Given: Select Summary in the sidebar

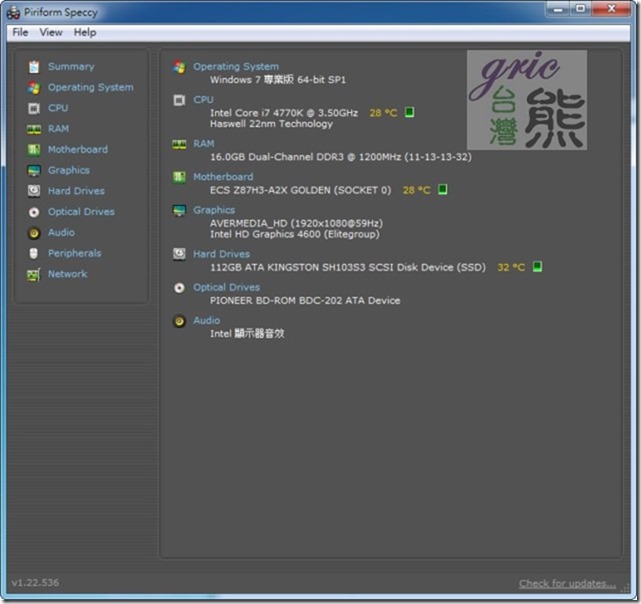Looking at the screenshot, I should click(71, 67).
